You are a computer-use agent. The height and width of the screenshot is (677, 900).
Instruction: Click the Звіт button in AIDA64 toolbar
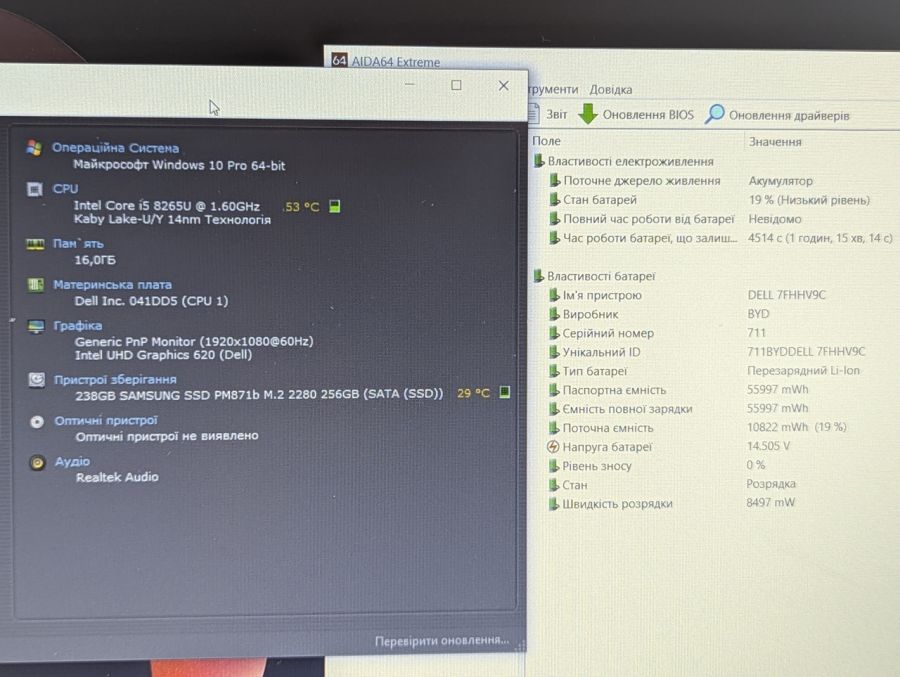549,114
